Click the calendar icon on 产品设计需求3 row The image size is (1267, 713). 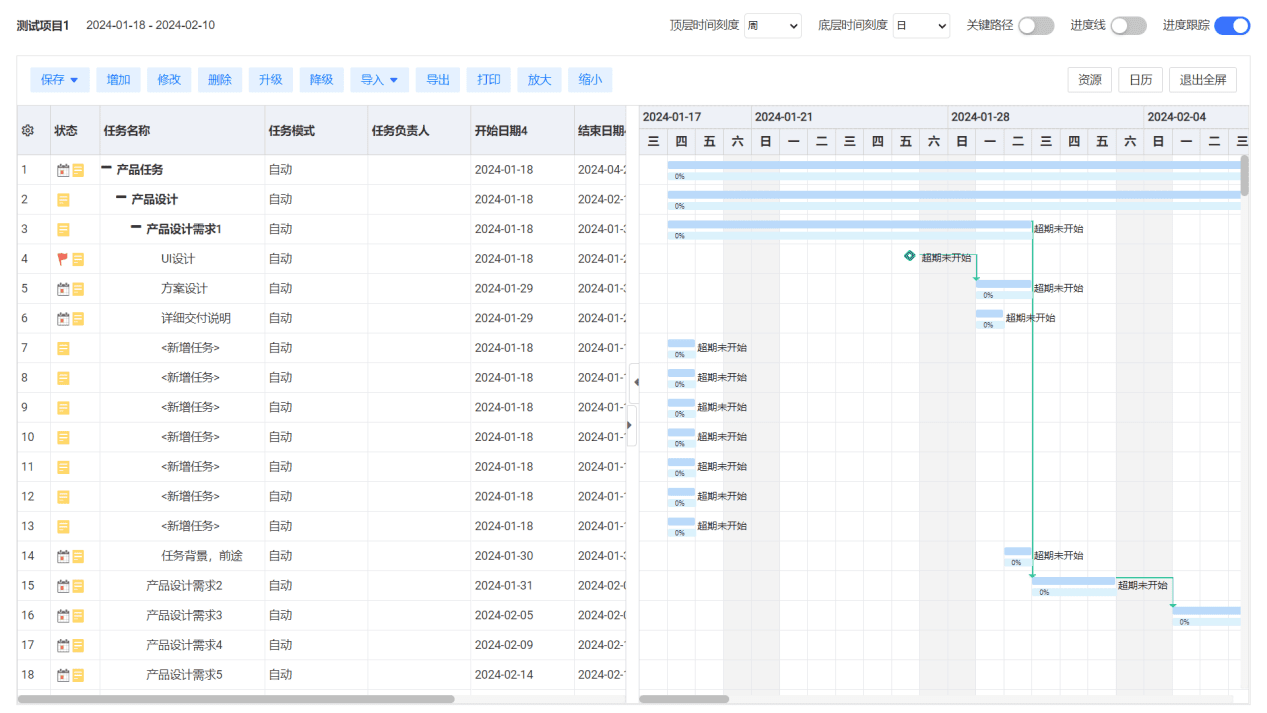[x=63, y=616]
